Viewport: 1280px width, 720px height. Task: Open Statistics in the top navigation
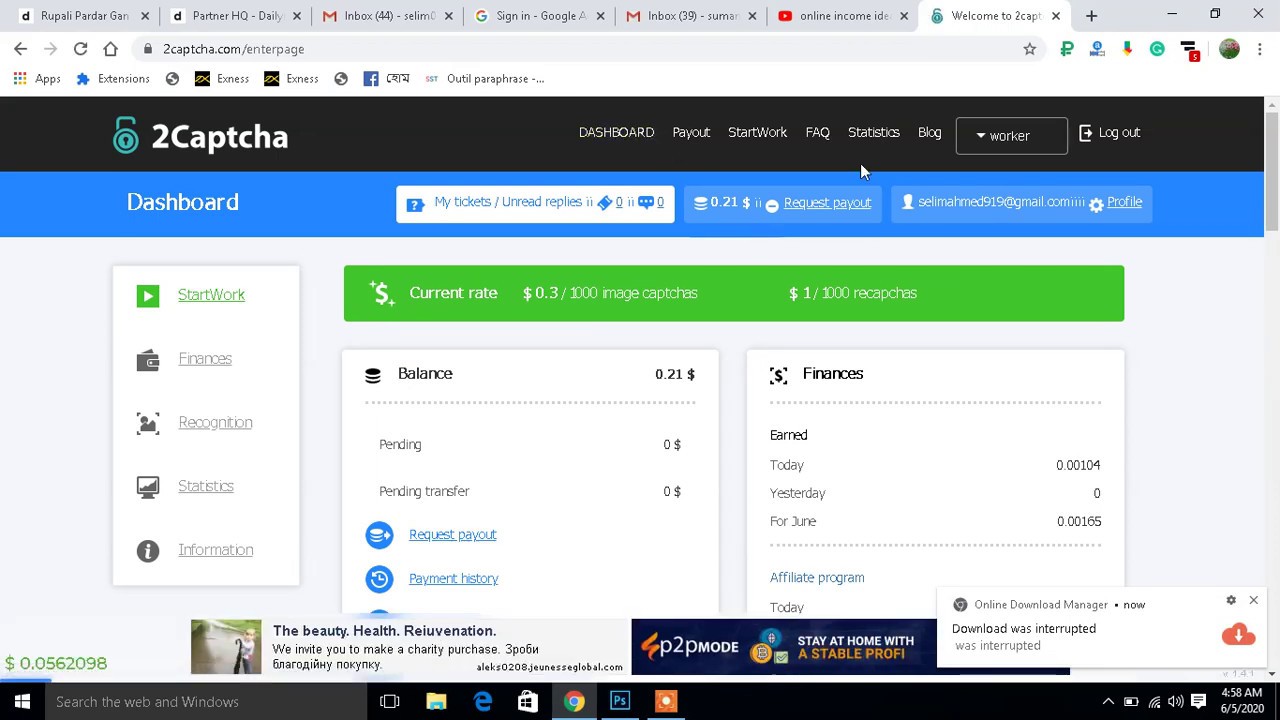873,132
